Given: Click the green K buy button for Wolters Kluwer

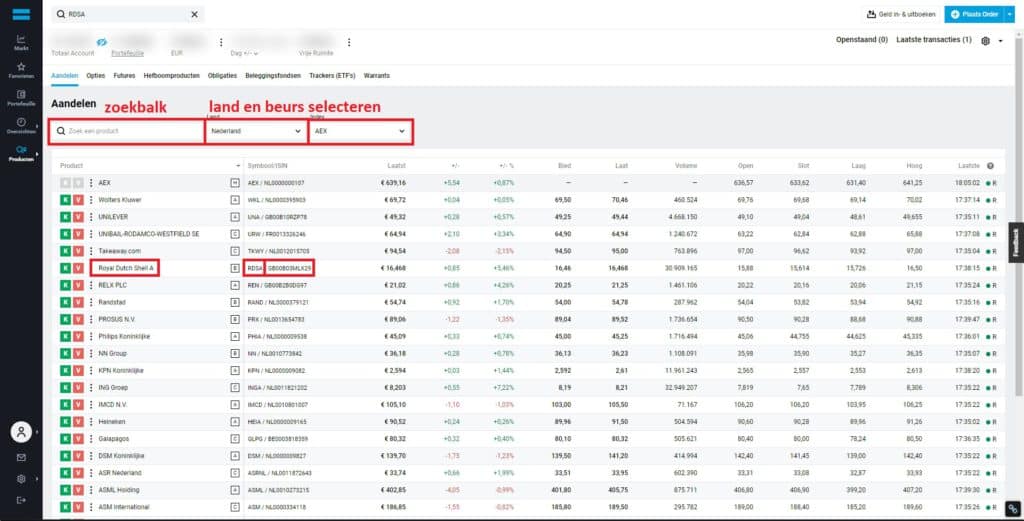Looking at the screenshot, I should point(65,200).
